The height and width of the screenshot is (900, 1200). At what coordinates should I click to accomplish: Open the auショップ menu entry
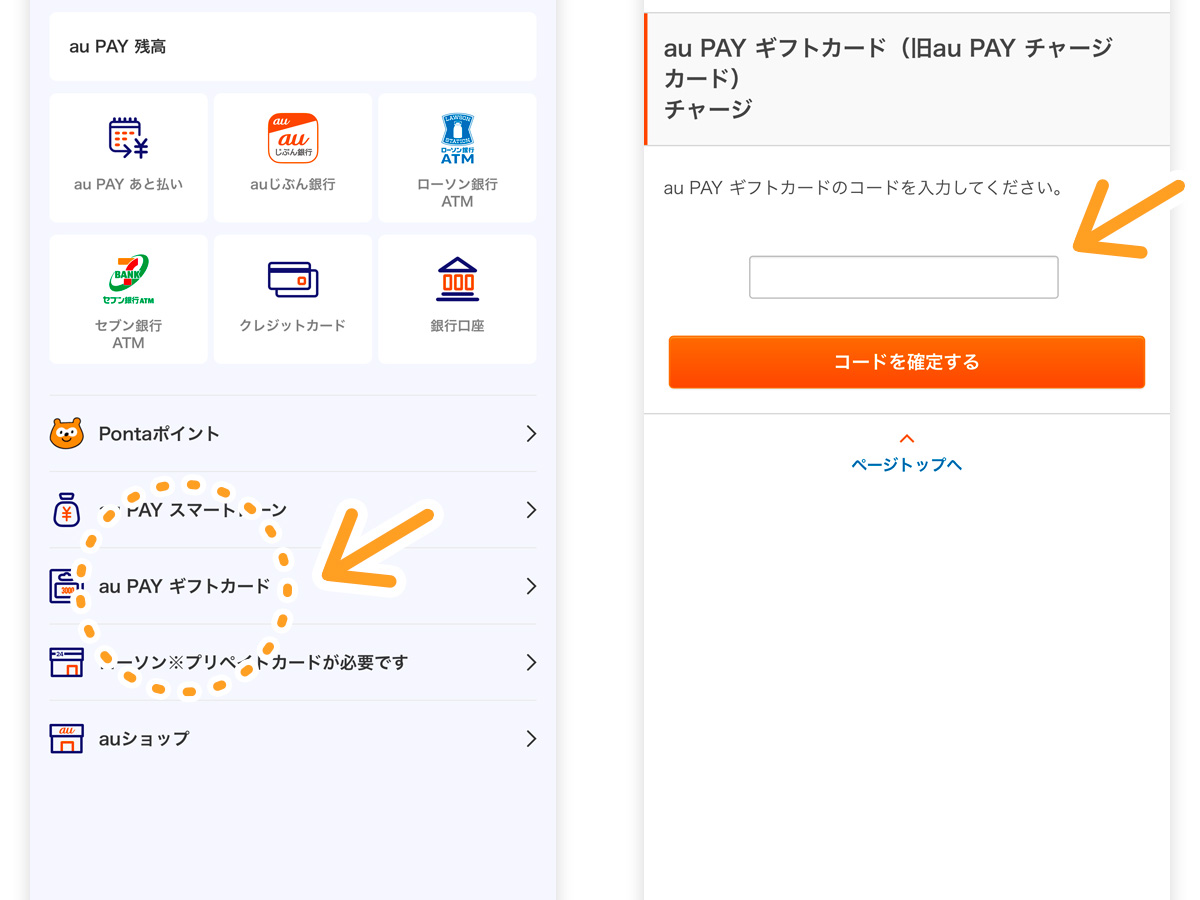(293, 738)
